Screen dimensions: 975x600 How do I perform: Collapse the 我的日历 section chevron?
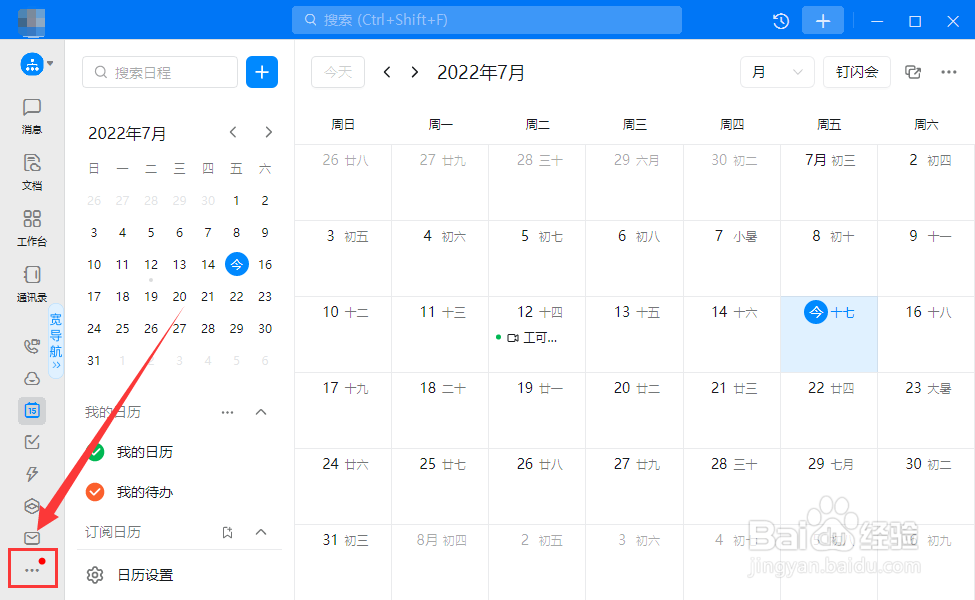click(x=261, y=412)
